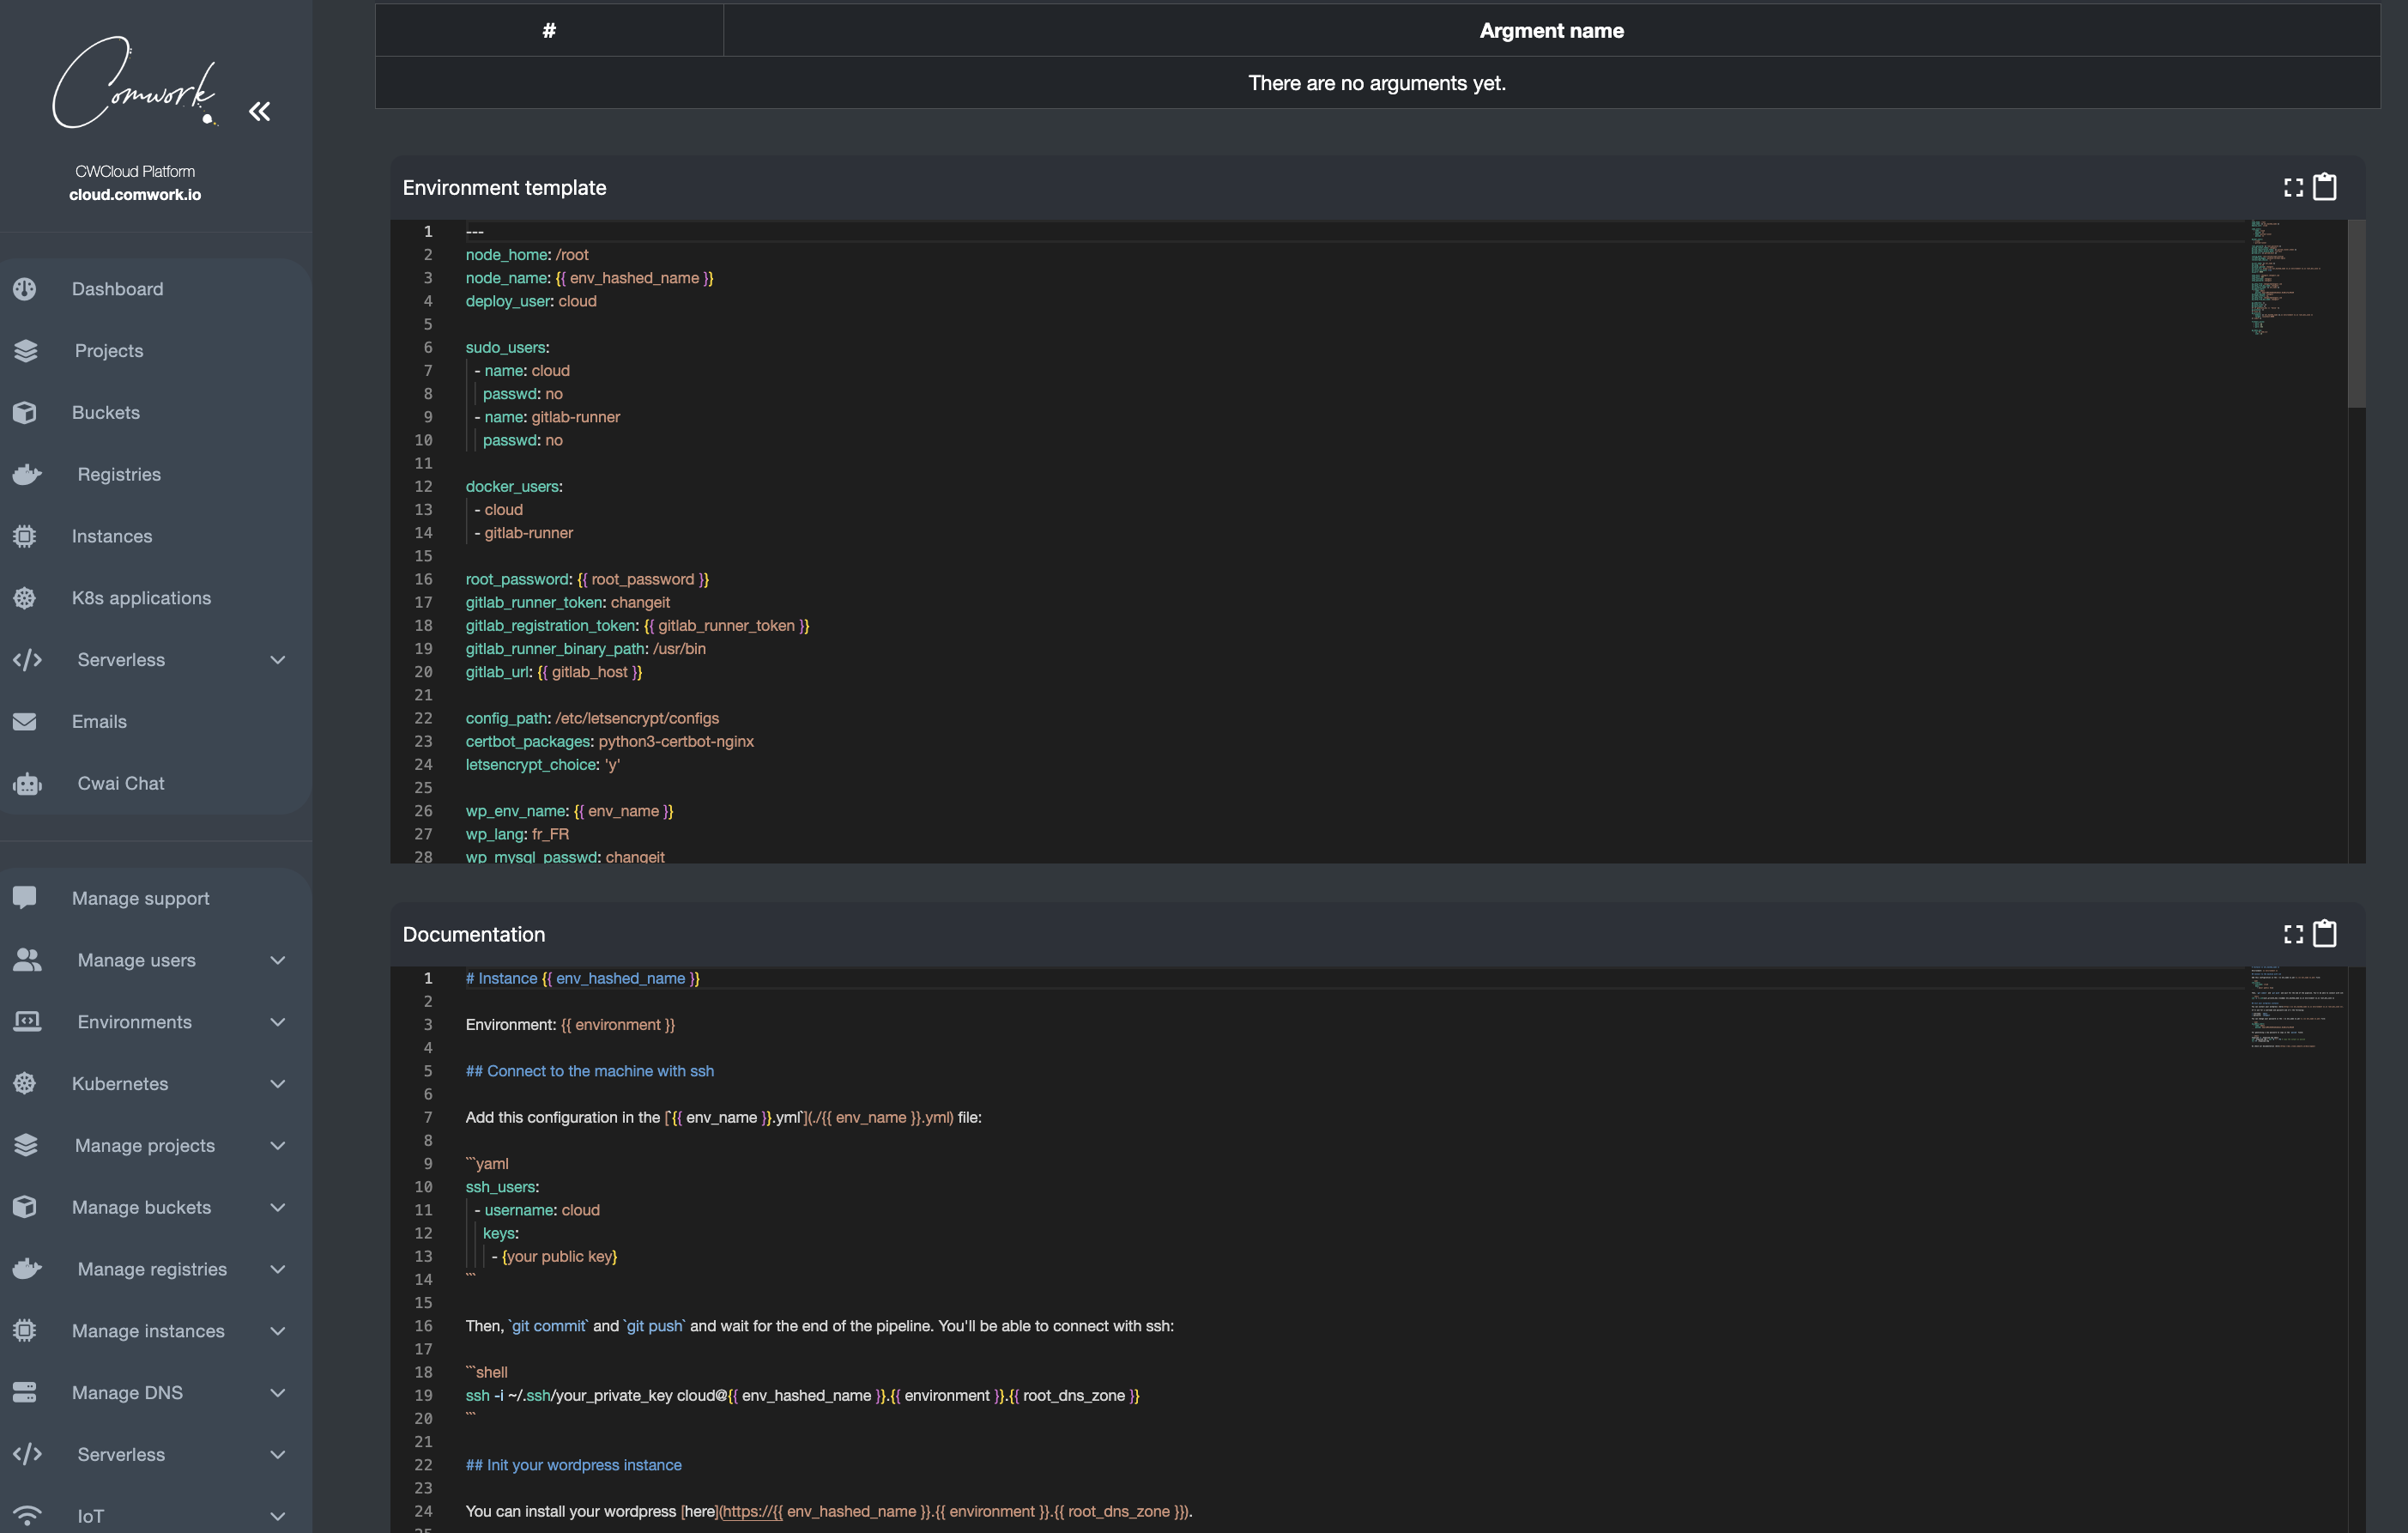2408x1533 pixels.
Task: Open Manage support page
Action: 140,898
